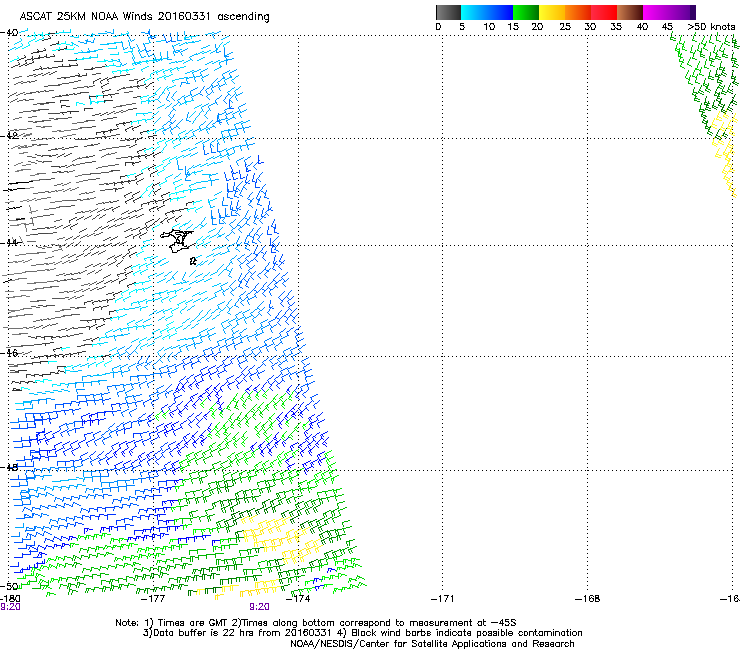The height and width of the screenshot is (650, 740).
Task: Click the purple '9:20' time below -180
Action: (10, 607)
